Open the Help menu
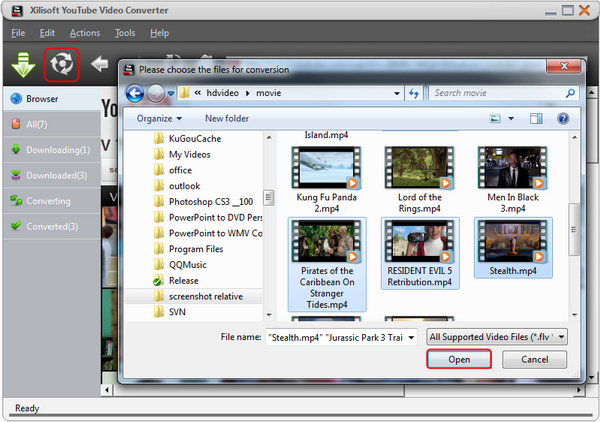This screenshot has width=600, height=422. click(x=159, y=33)
